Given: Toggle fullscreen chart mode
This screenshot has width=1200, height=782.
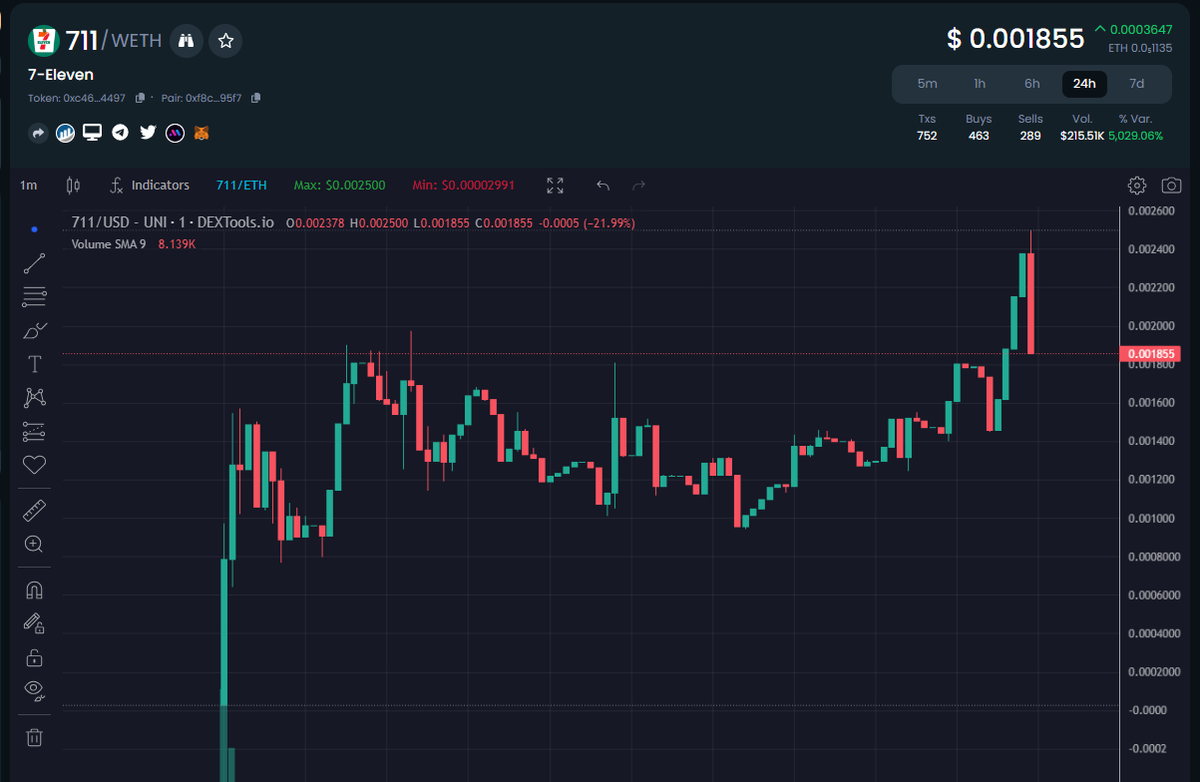Looking at the screenshot, I should [555, 185].
